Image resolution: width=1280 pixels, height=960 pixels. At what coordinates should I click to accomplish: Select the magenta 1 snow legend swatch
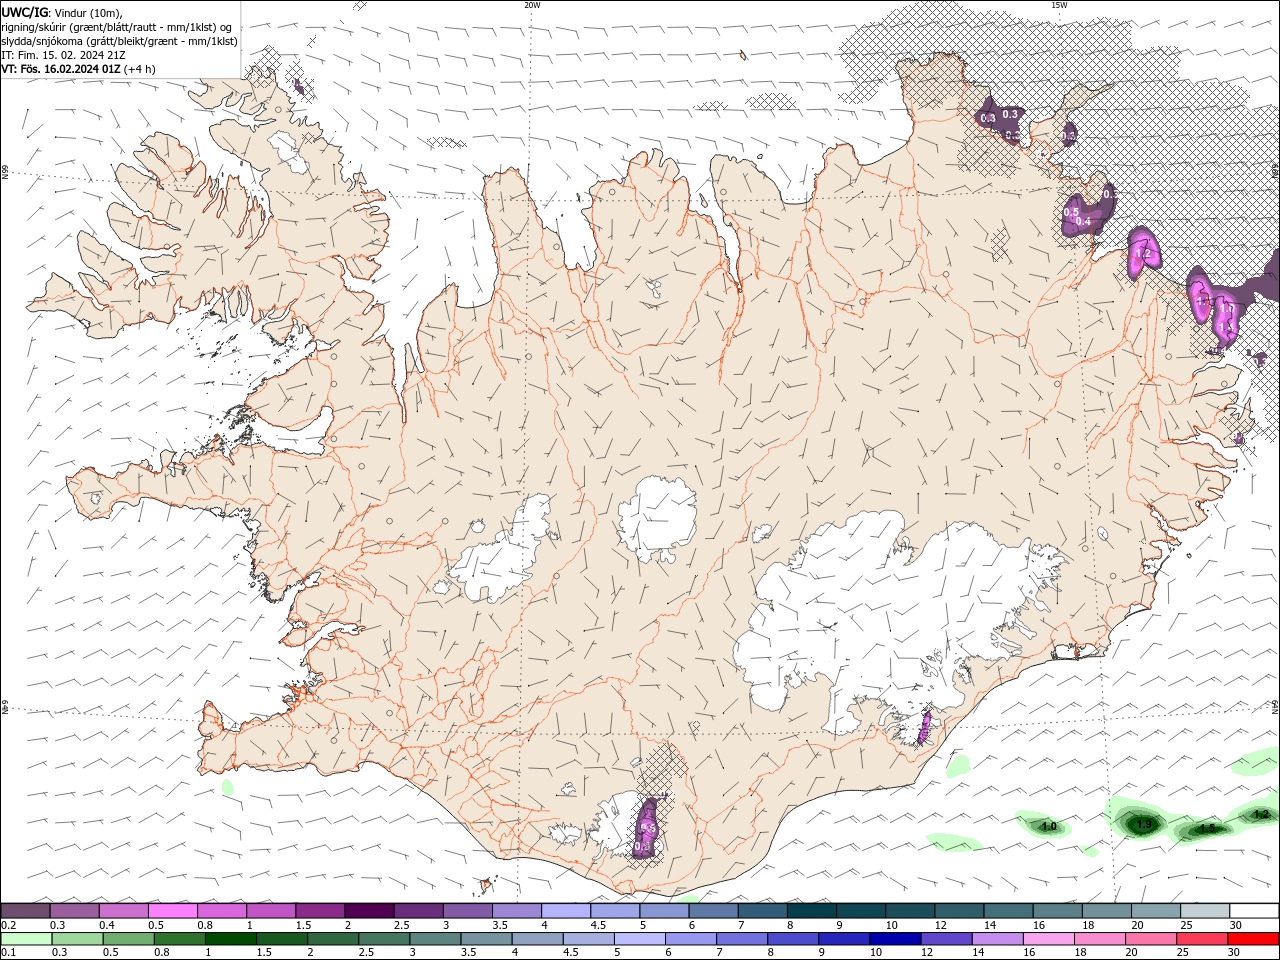[x=271, y=911]
